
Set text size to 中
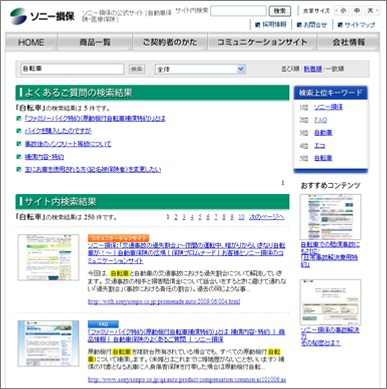pyautogui.click(x=357, y=11)
